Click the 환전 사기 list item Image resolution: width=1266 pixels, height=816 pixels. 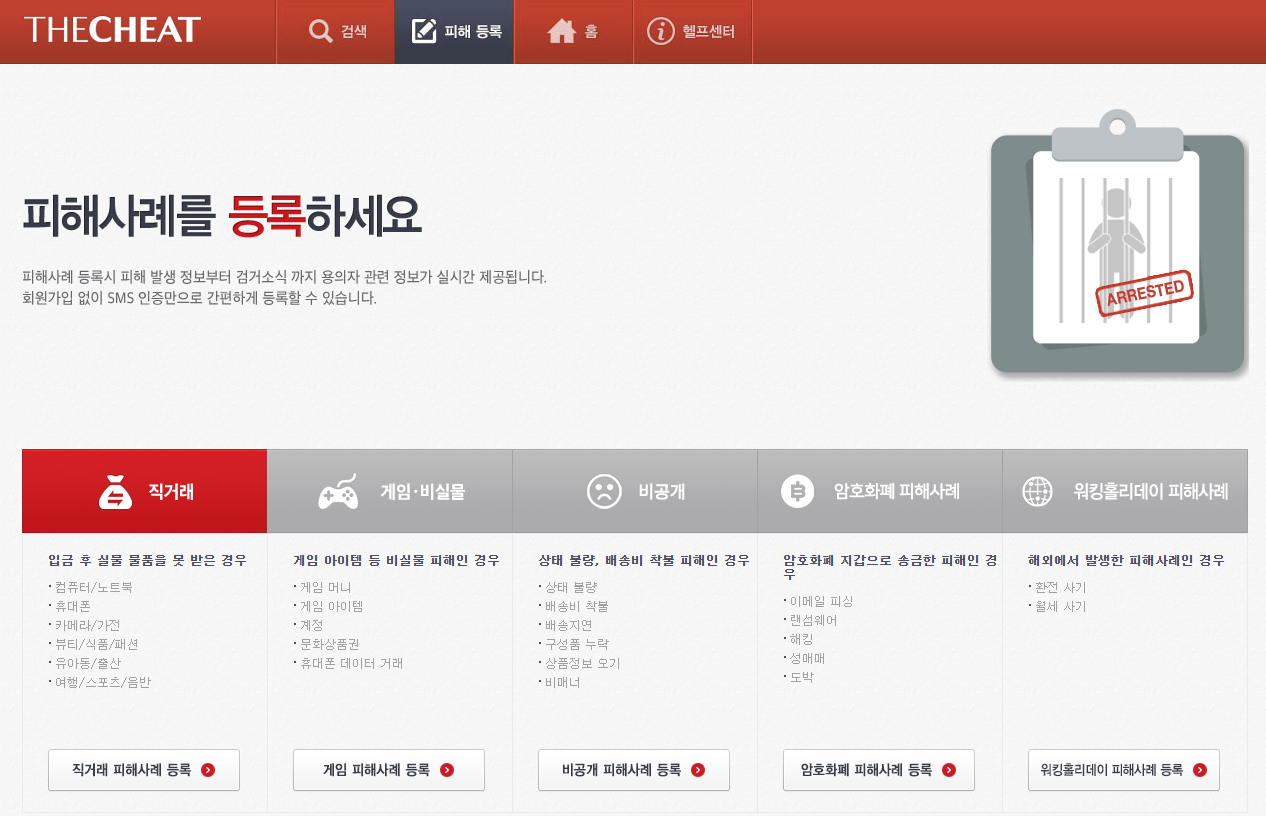coord(1060,587)
